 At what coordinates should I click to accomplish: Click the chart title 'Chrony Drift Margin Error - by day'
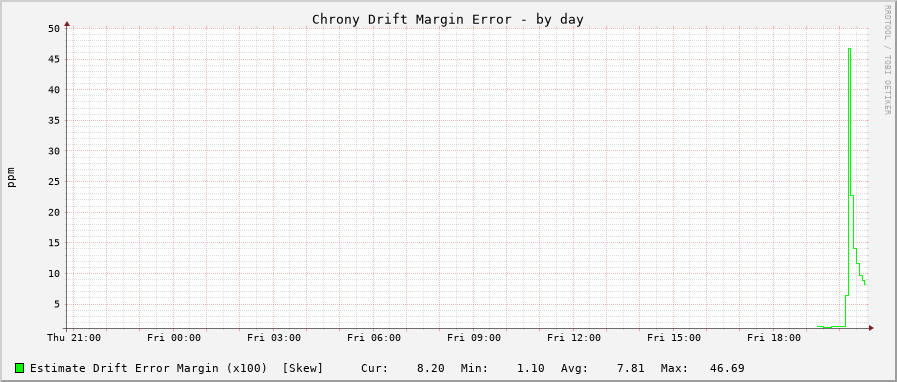coord(447,19)
